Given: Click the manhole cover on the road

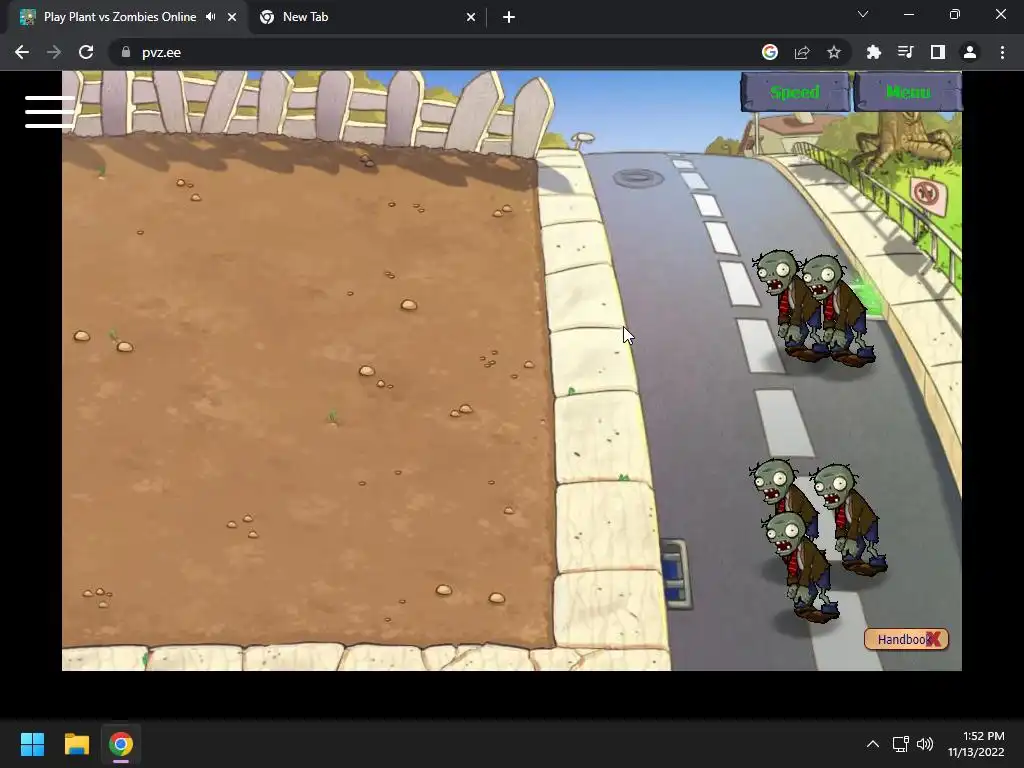Looking at the screenshot, I should (638, 178).
